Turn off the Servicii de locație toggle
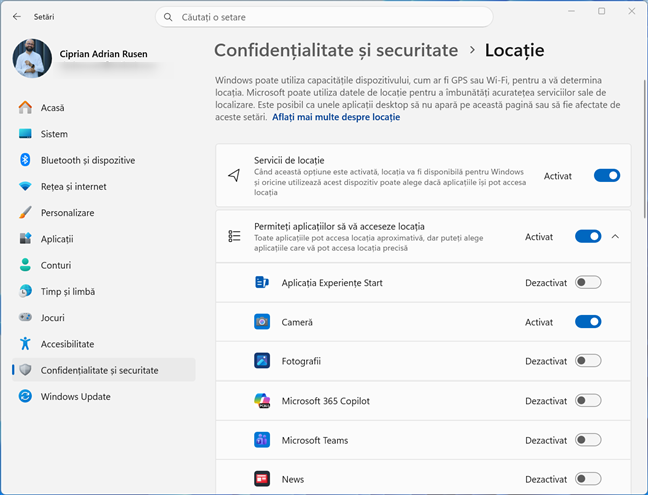Viewport: 648px width, 495px height. [607, 176]
